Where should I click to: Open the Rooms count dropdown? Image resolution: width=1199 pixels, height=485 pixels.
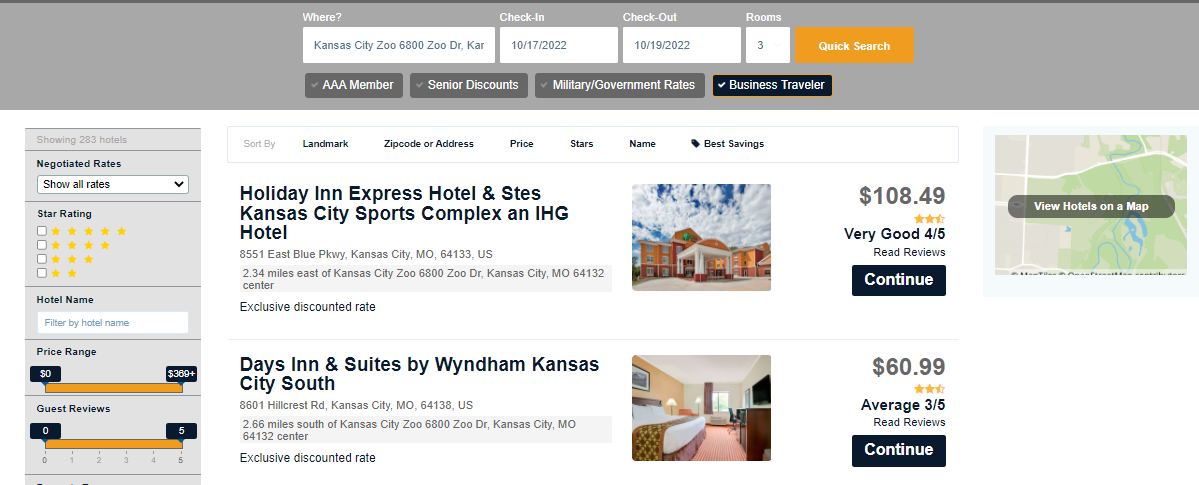coord(767,45)
